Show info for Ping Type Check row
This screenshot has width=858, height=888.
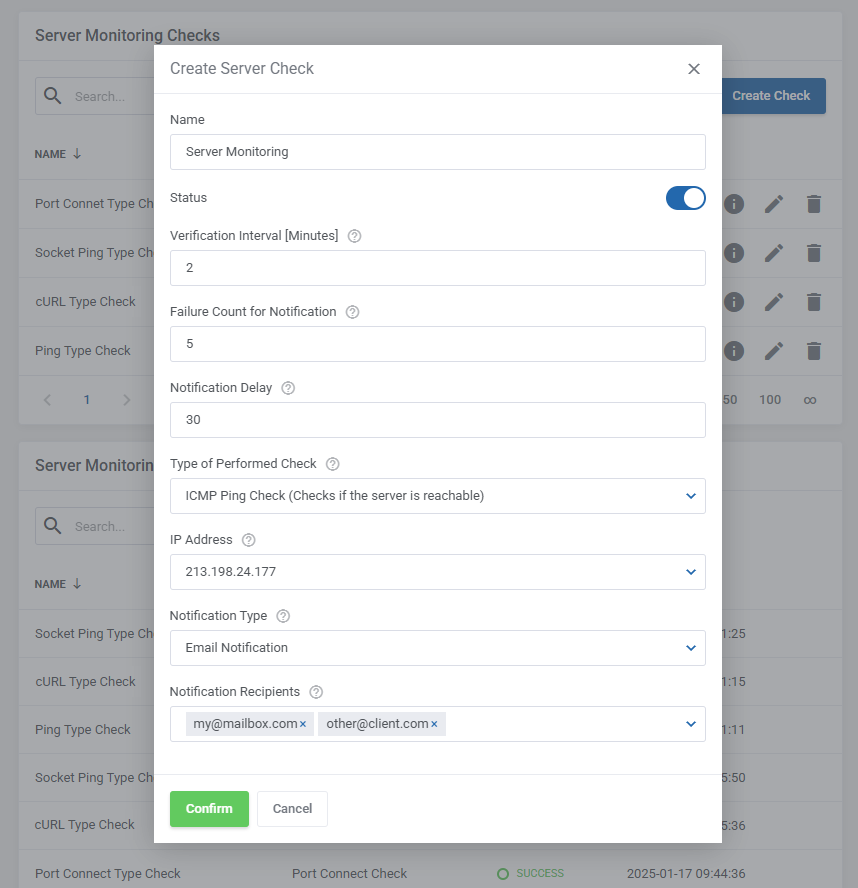(x=734, y=351)
